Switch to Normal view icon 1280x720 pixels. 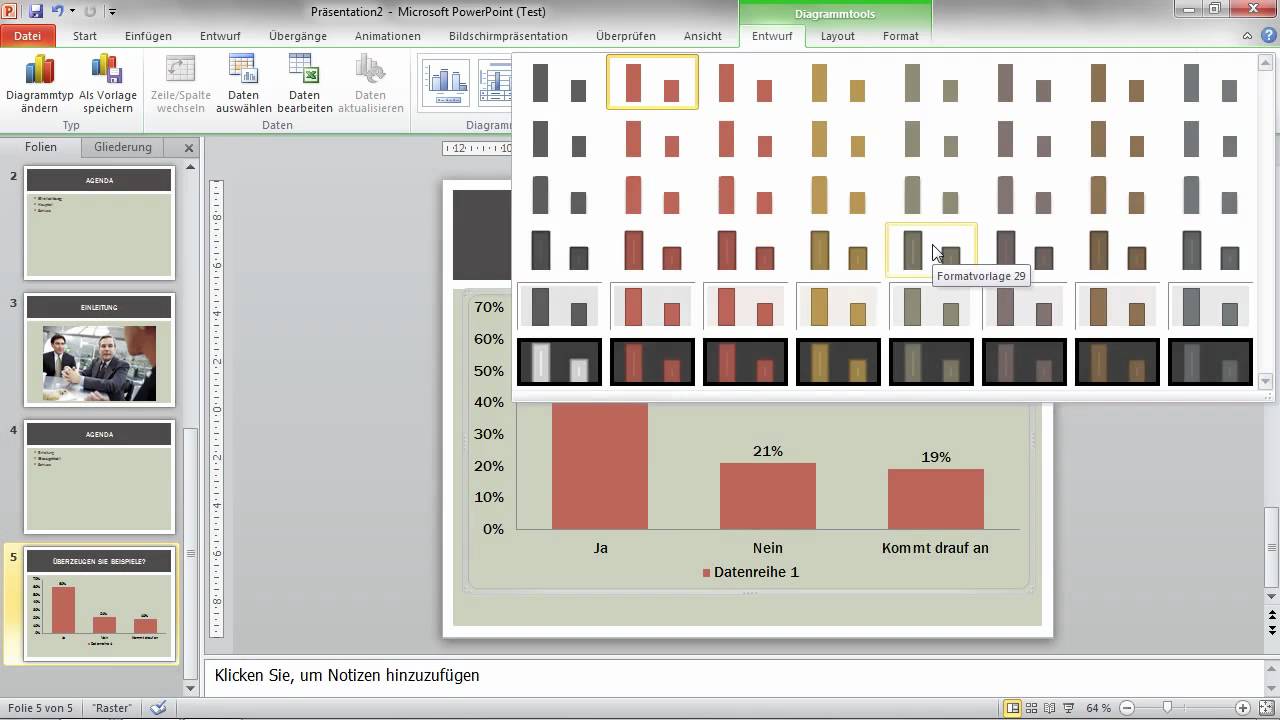tap(1013, 708)
